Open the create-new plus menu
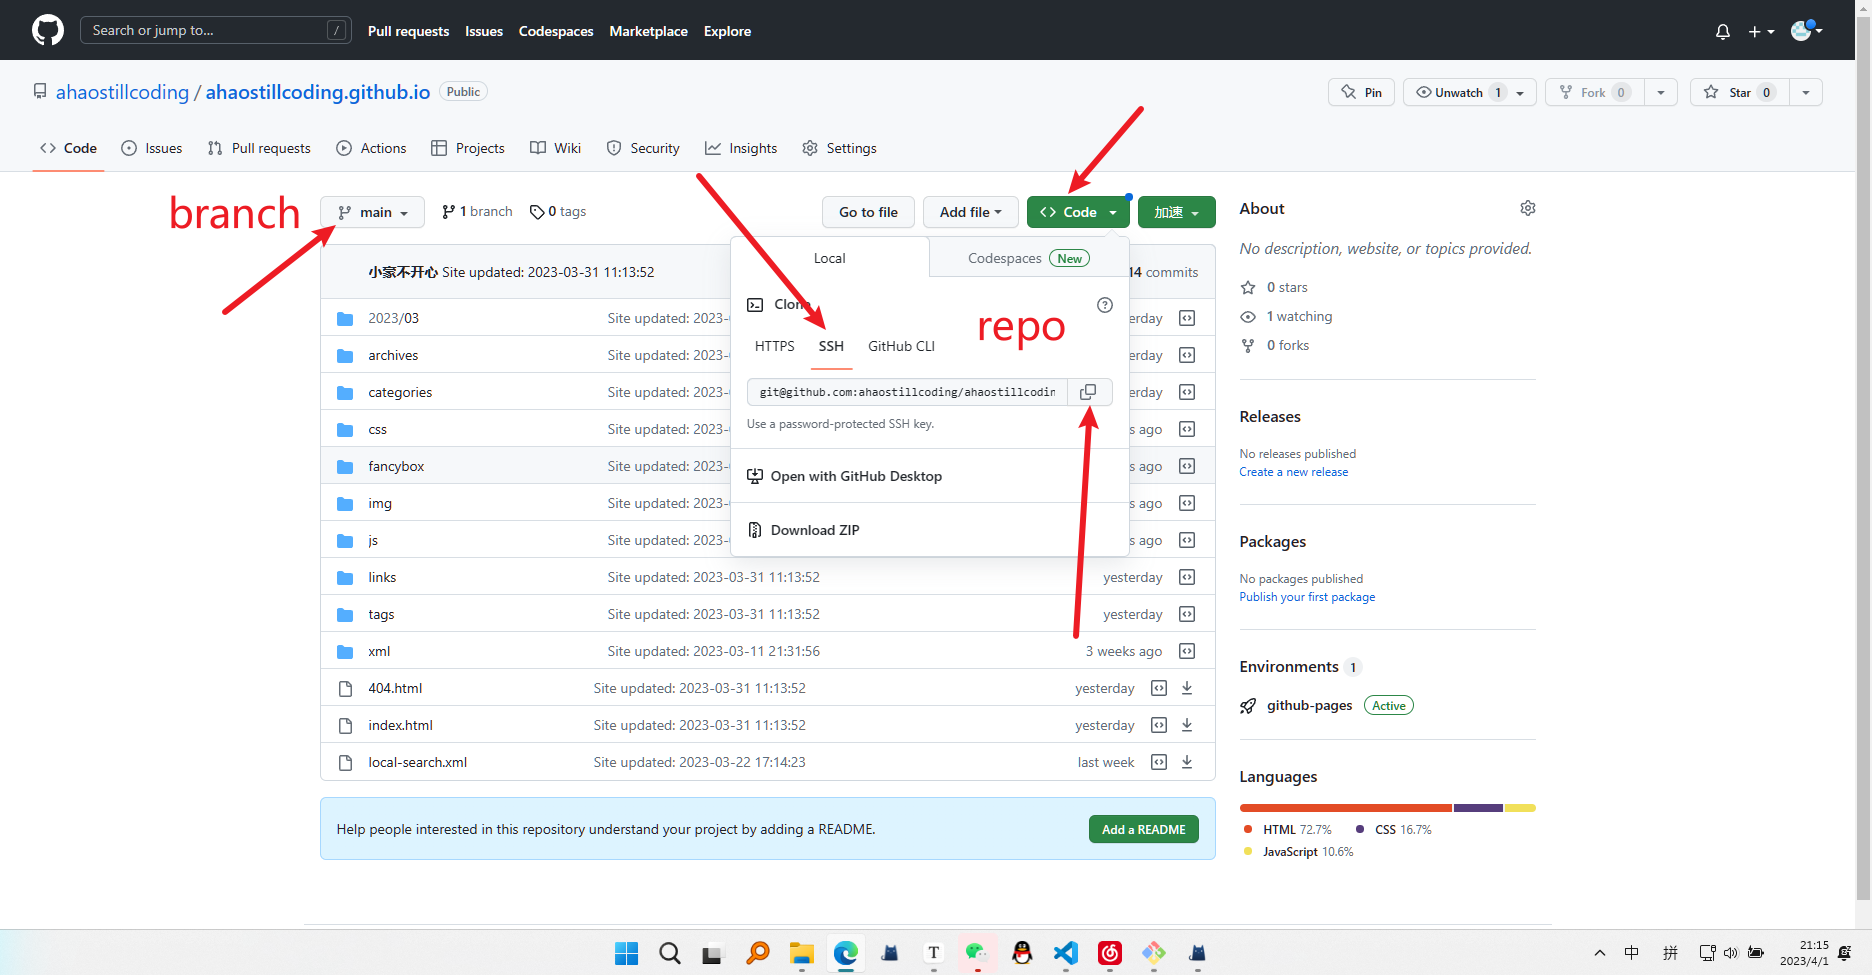The width and height of the screenshot is (1872, 975). pyautogui.click(x=1761, y=31)
